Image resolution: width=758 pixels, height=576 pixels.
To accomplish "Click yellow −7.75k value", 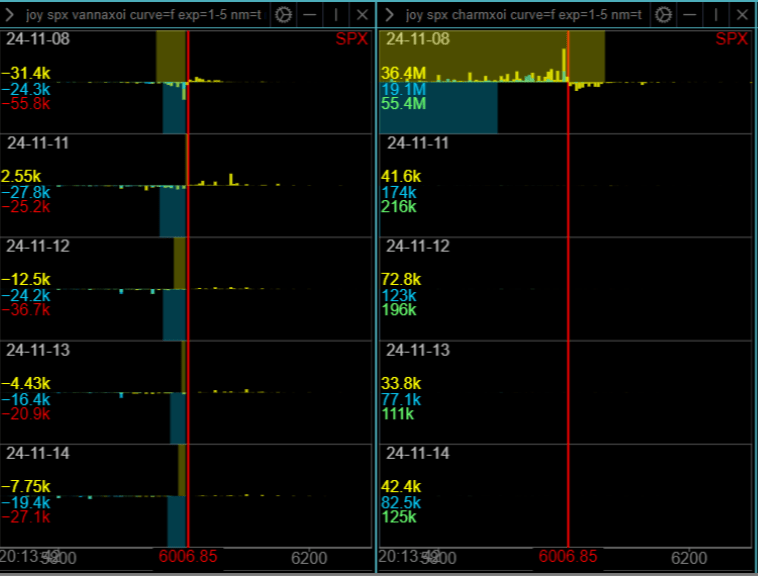I will click(26, 487).
